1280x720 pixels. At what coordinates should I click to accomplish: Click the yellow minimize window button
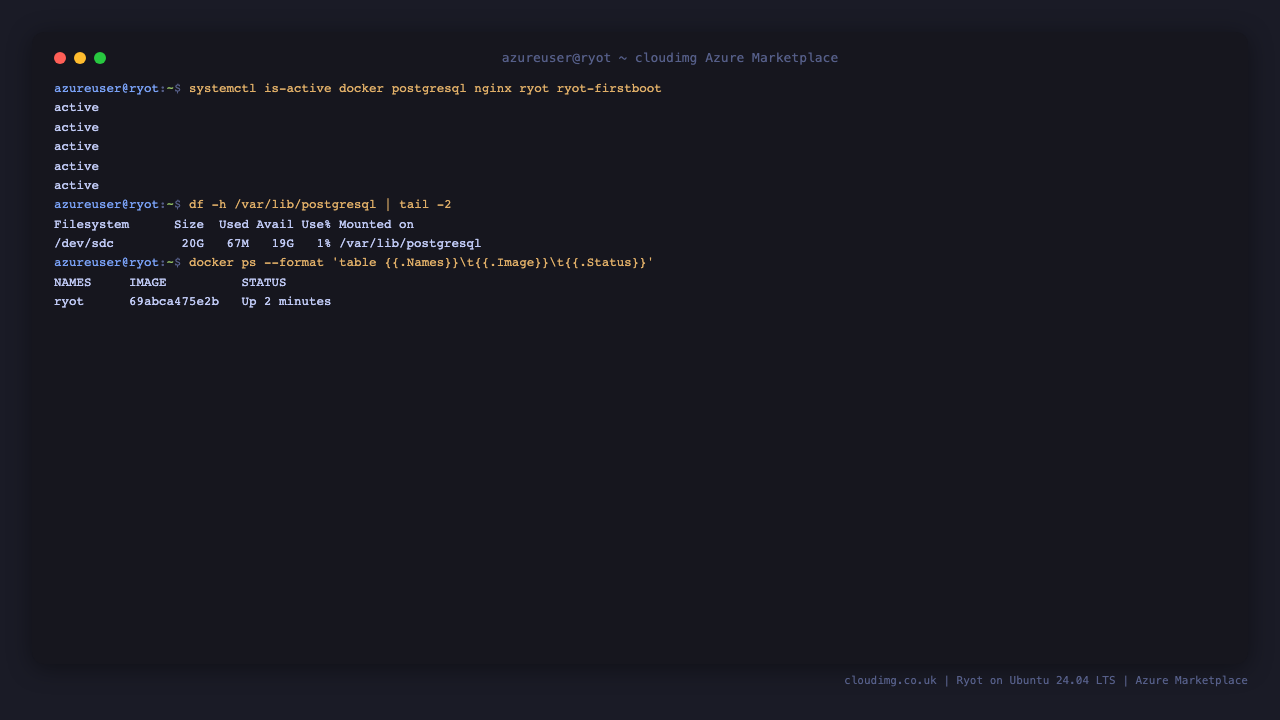[x=80, y=58]
